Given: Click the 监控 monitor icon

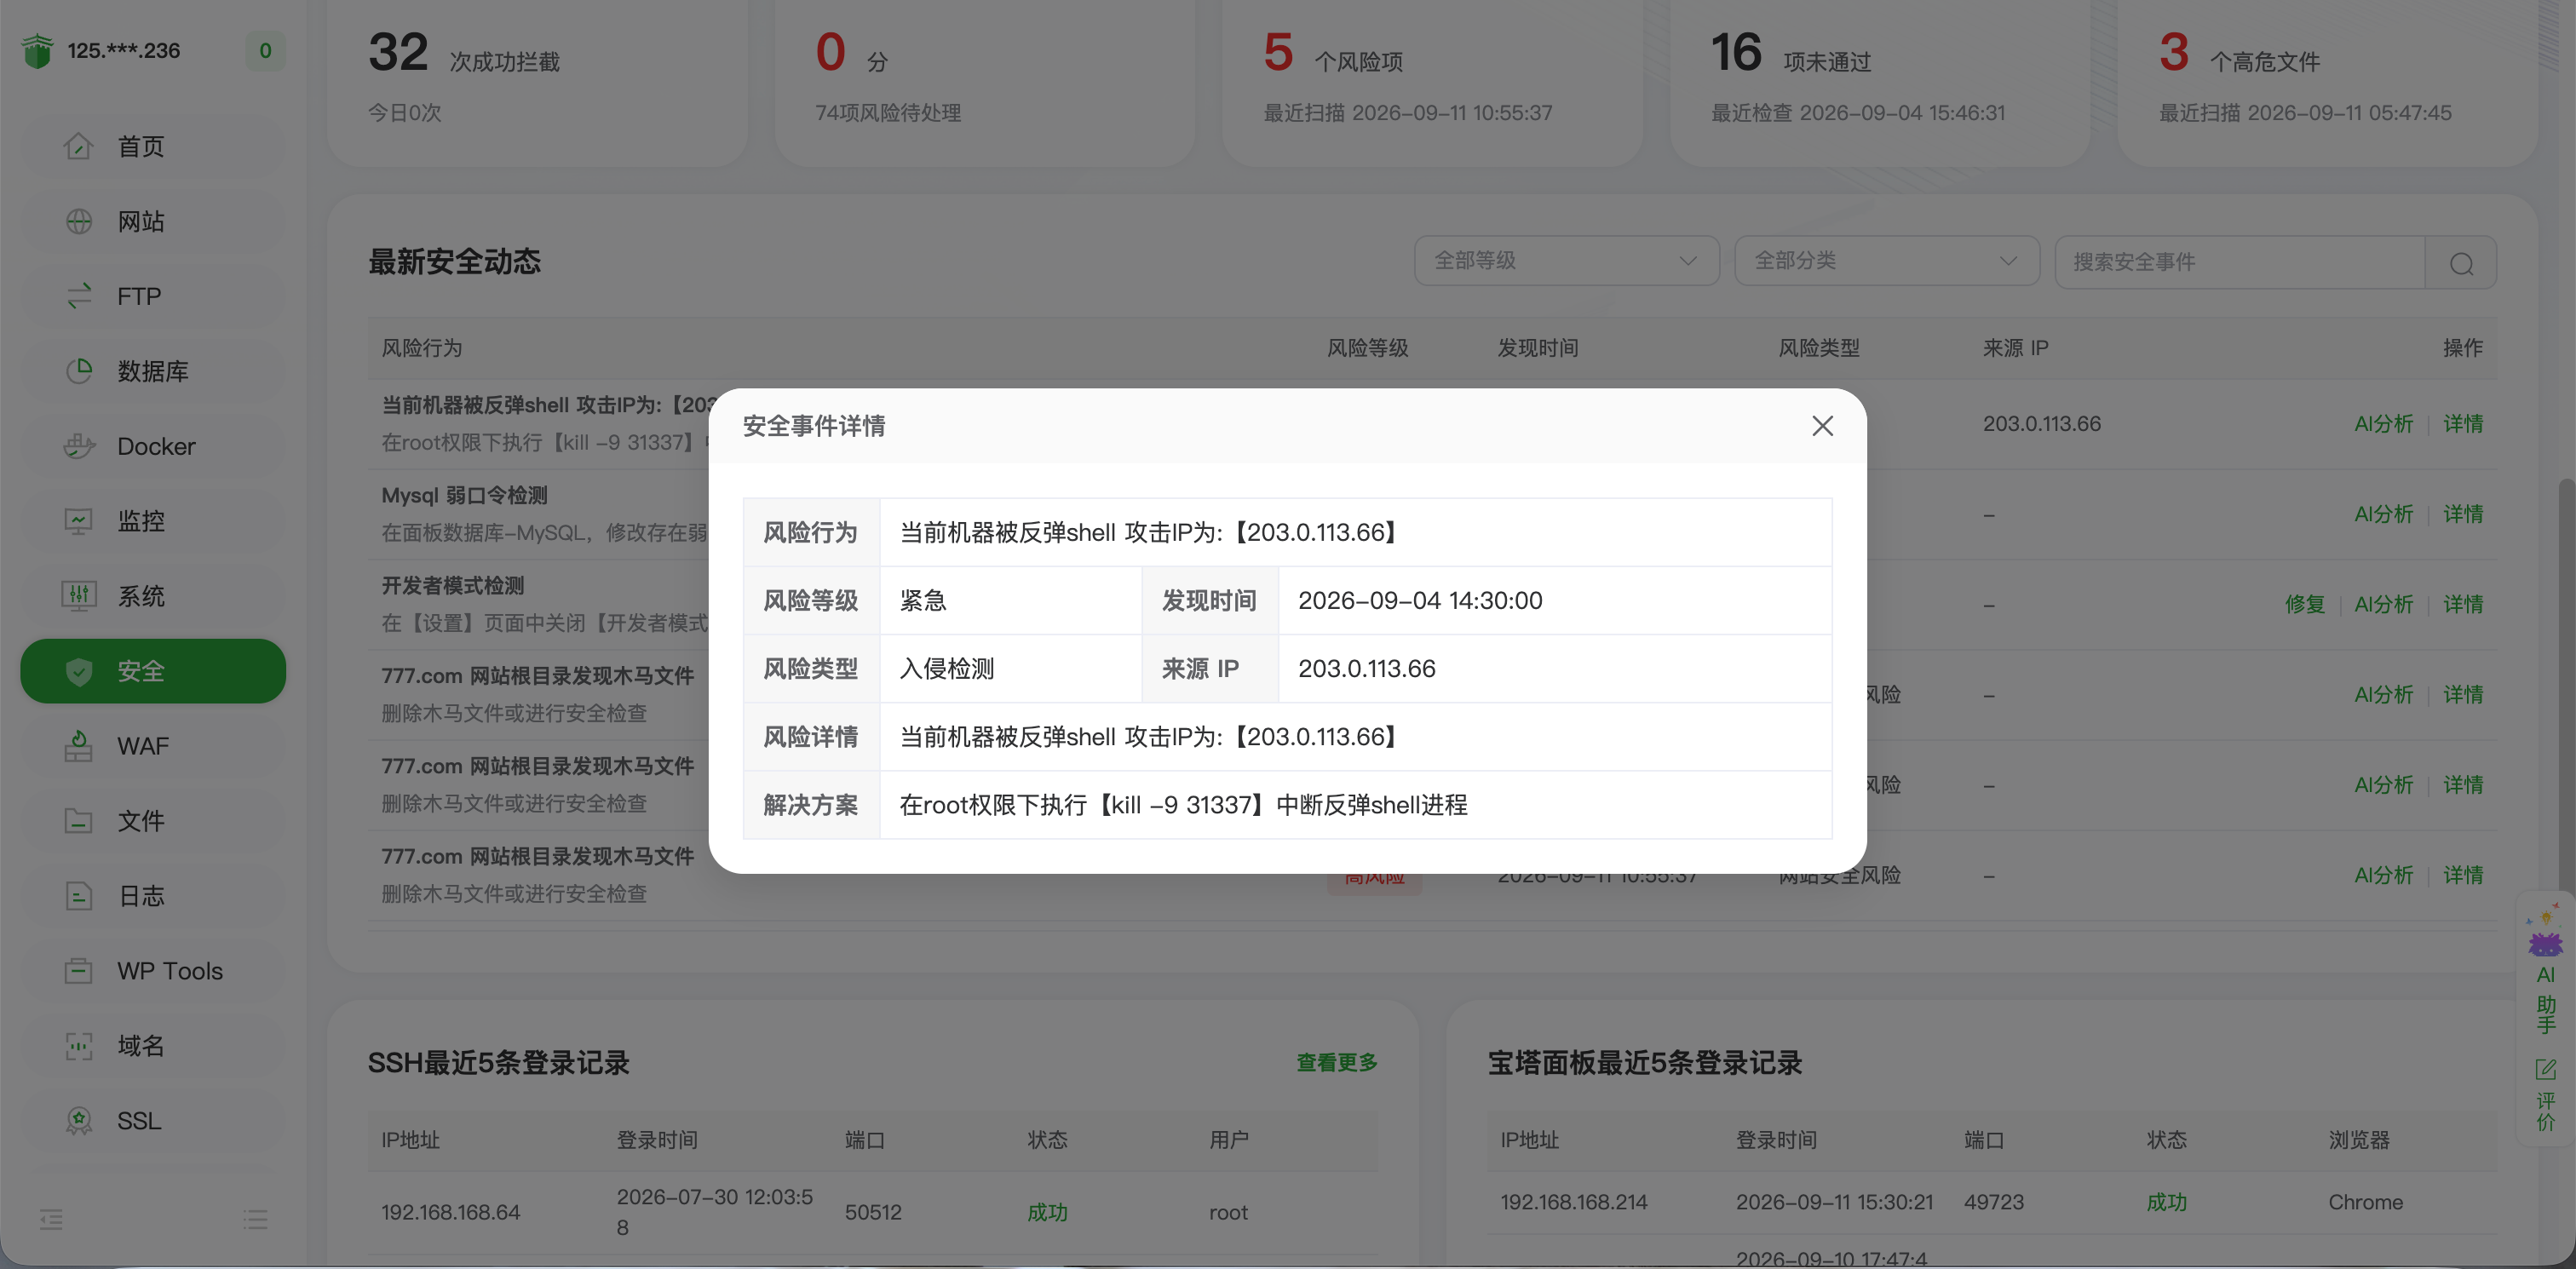Looking at the screenshot, I should coord(78,521).
